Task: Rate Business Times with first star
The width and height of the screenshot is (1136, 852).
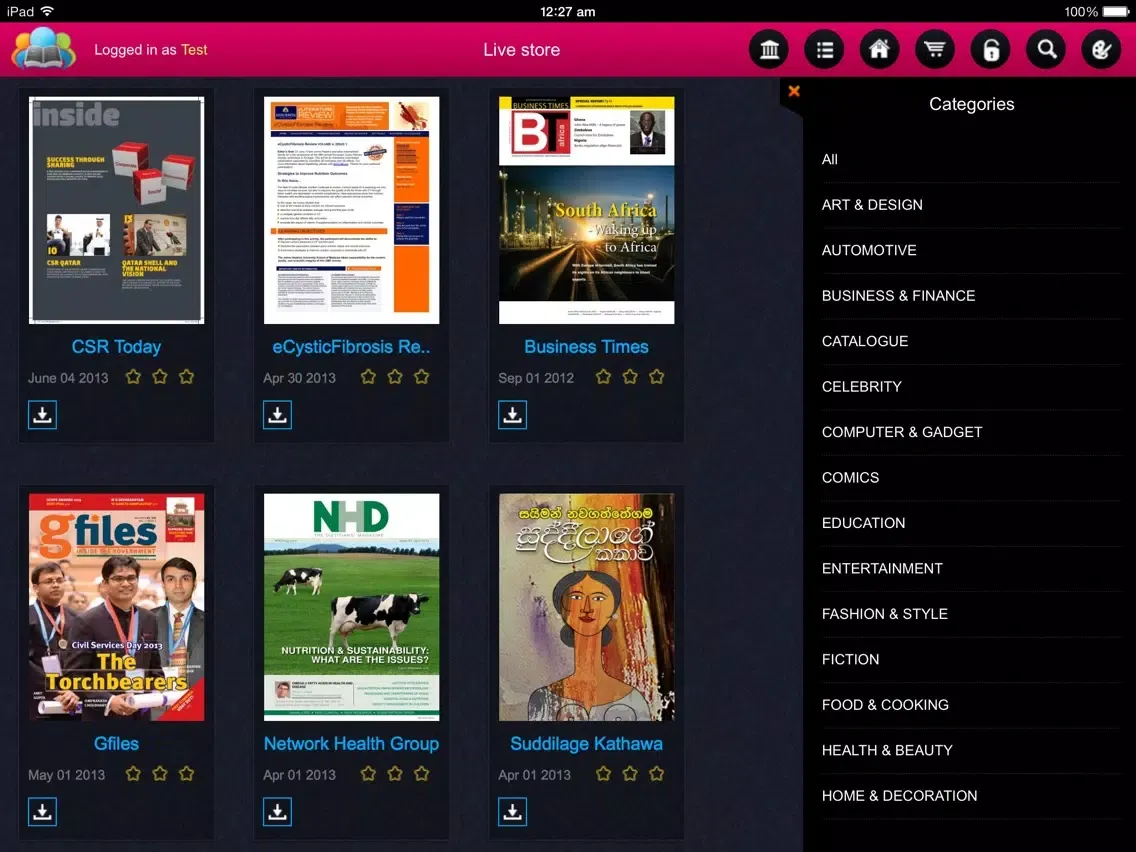Action: pyautogui.click(x=604, y=377)
